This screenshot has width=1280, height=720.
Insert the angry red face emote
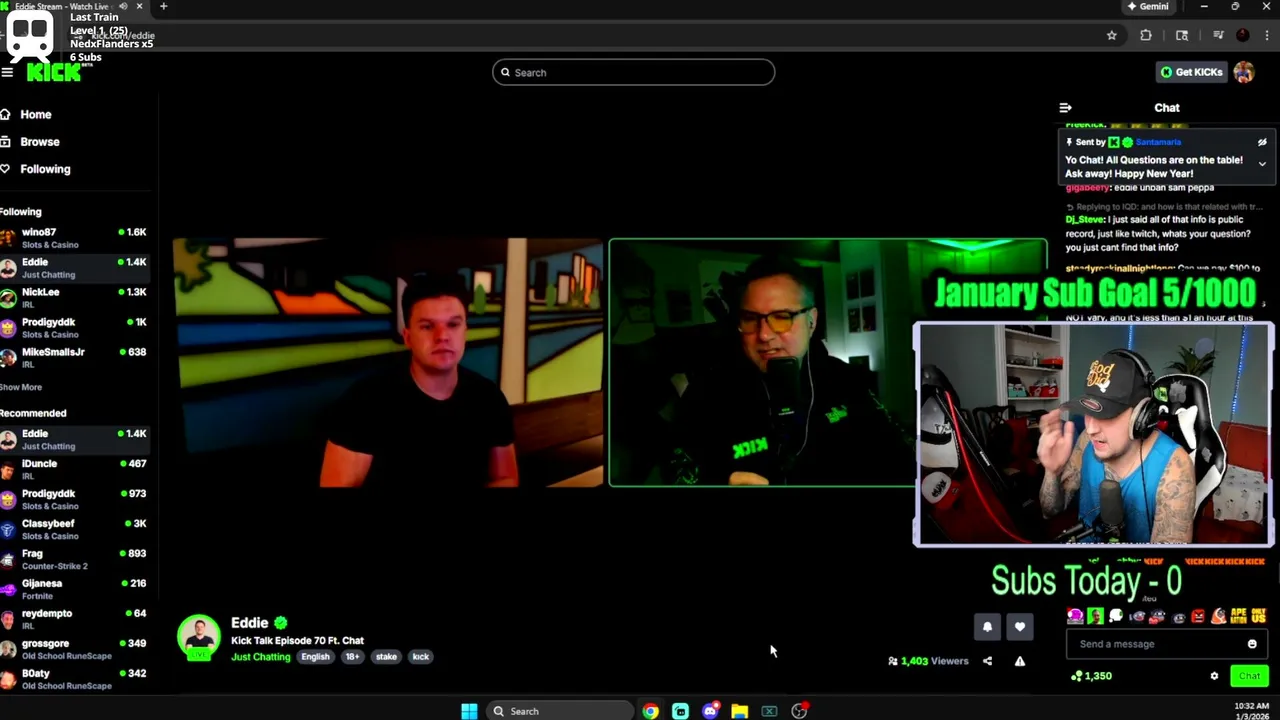pyautogui.click(x=1198, y=616)
